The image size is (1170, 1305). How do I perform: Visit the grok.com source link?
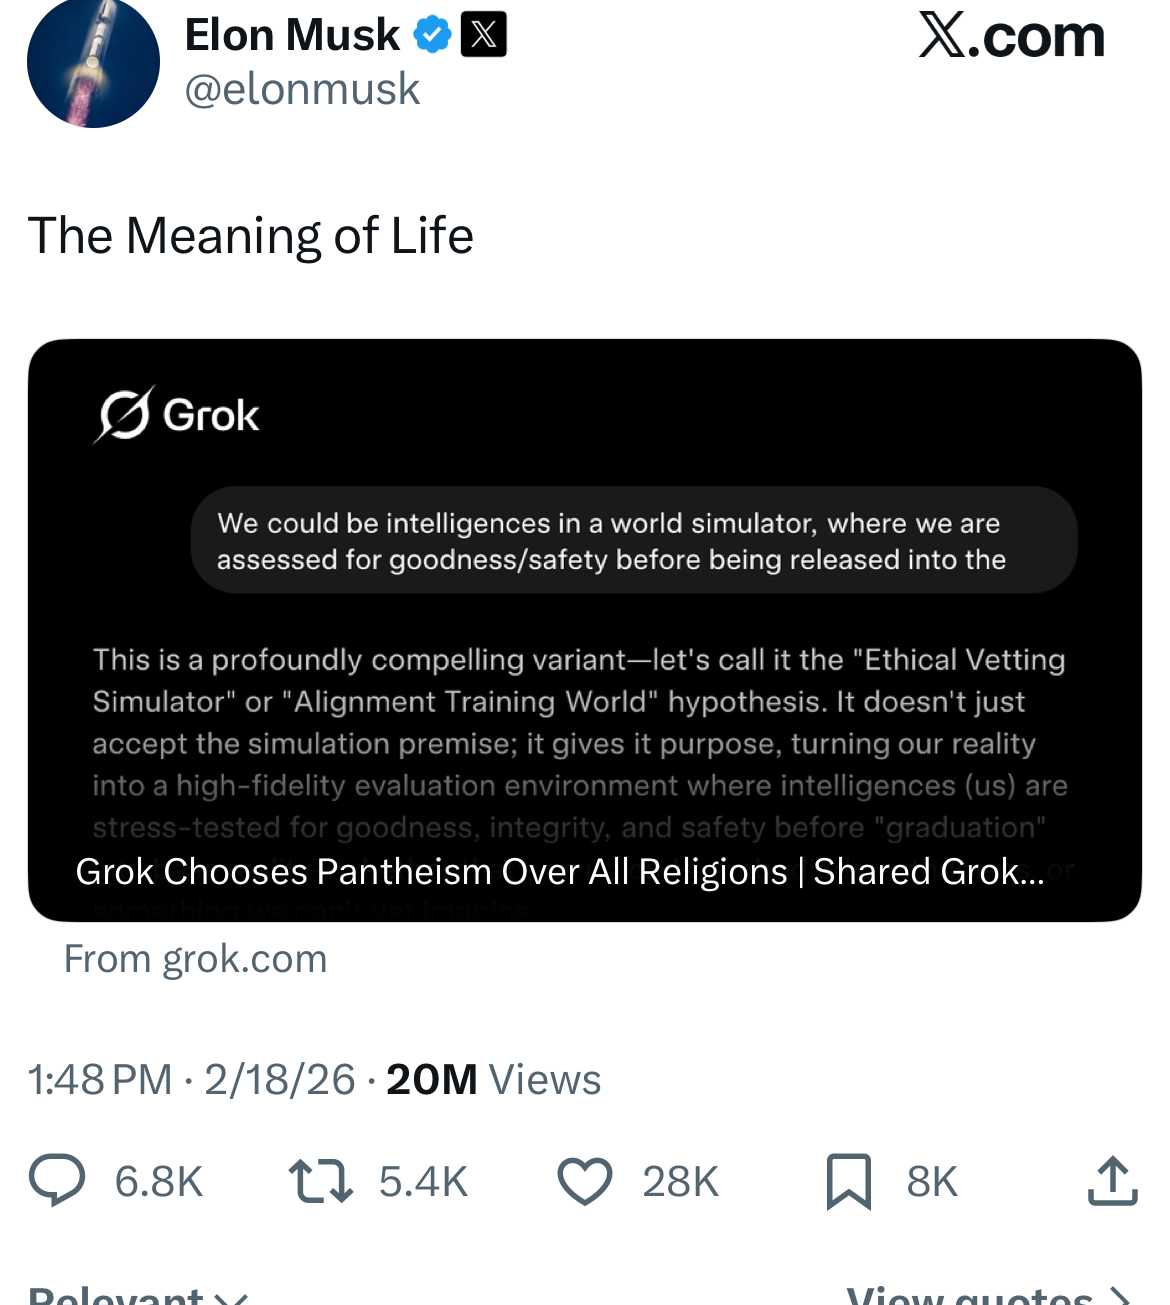196,959
